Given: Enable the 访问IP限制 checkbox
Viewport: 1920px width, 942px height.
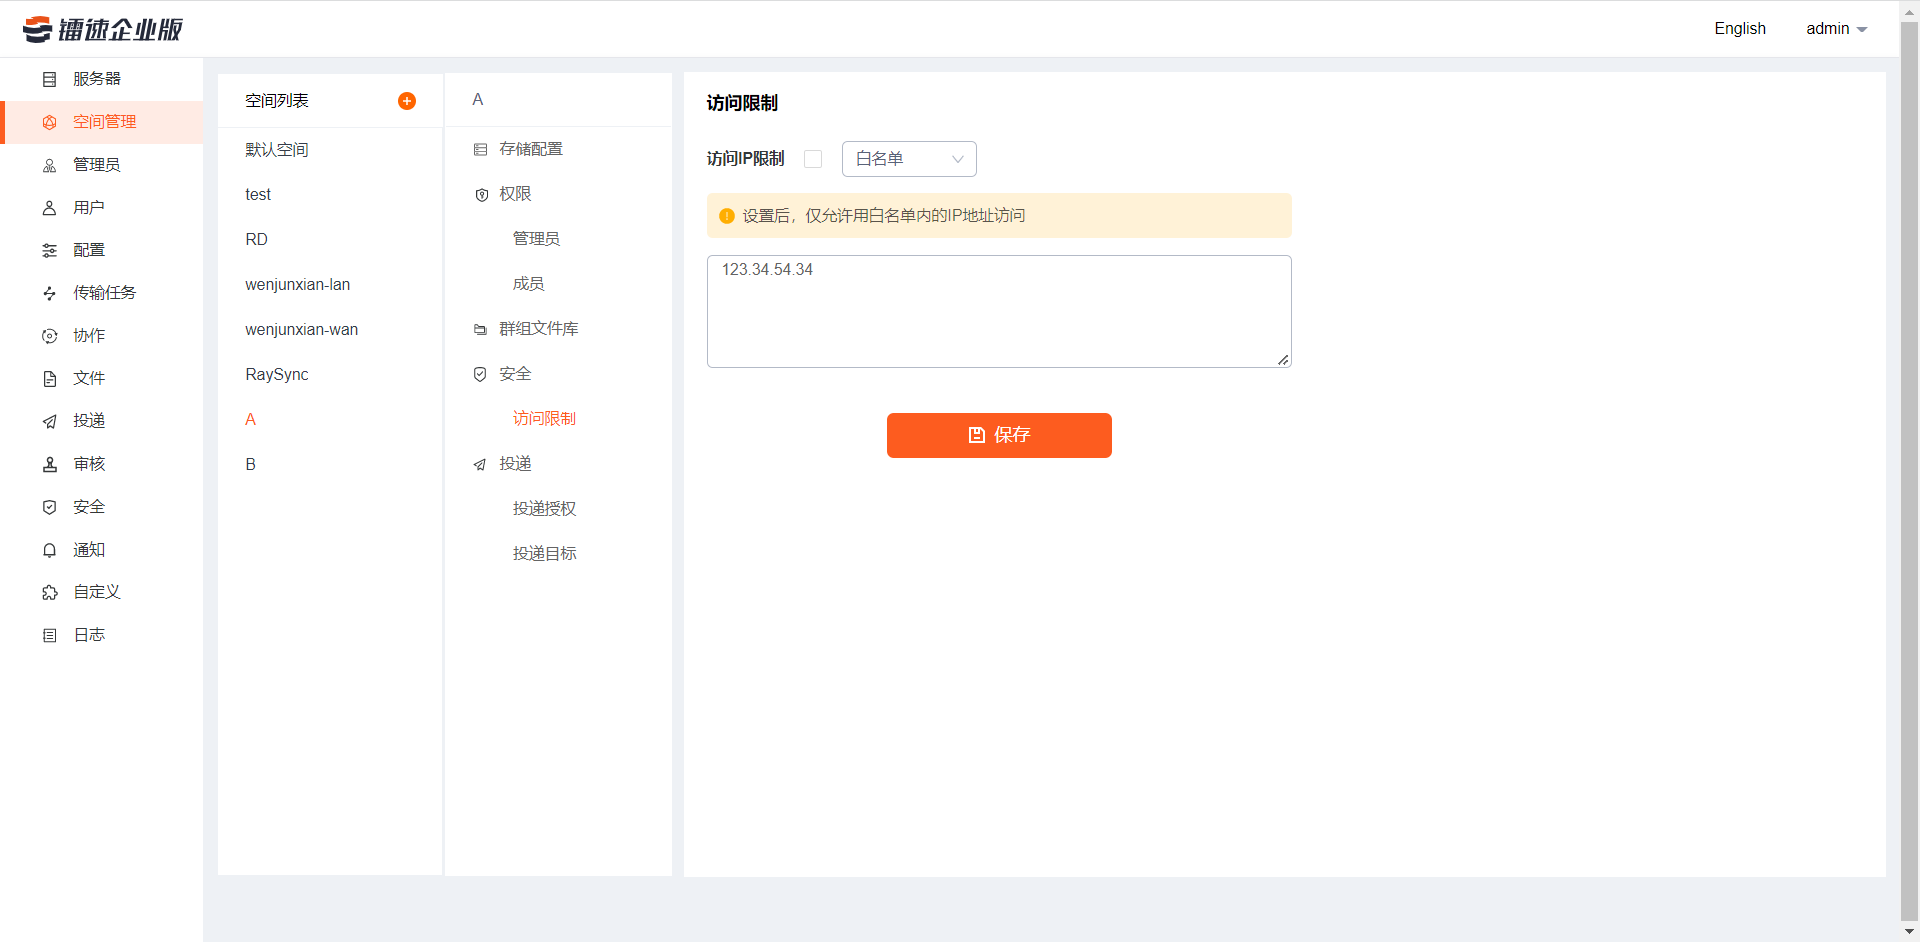Looking at the screenshot, I should point(813,159).
